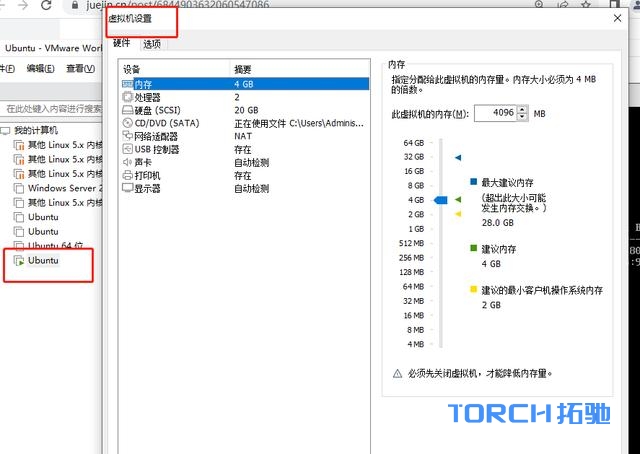The image size is (640, 454).
Task: Select the display (显示器) monitor icon
Action: tap(127, 188)
